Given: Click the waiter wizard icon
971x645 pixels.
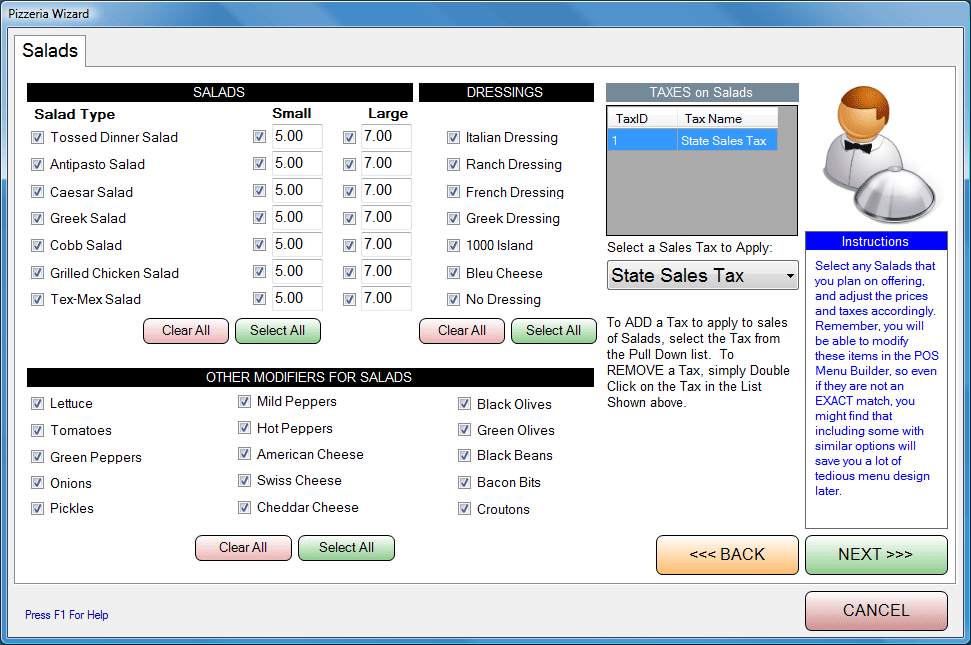Looking at the screenshot, I should tap(875, 156).
